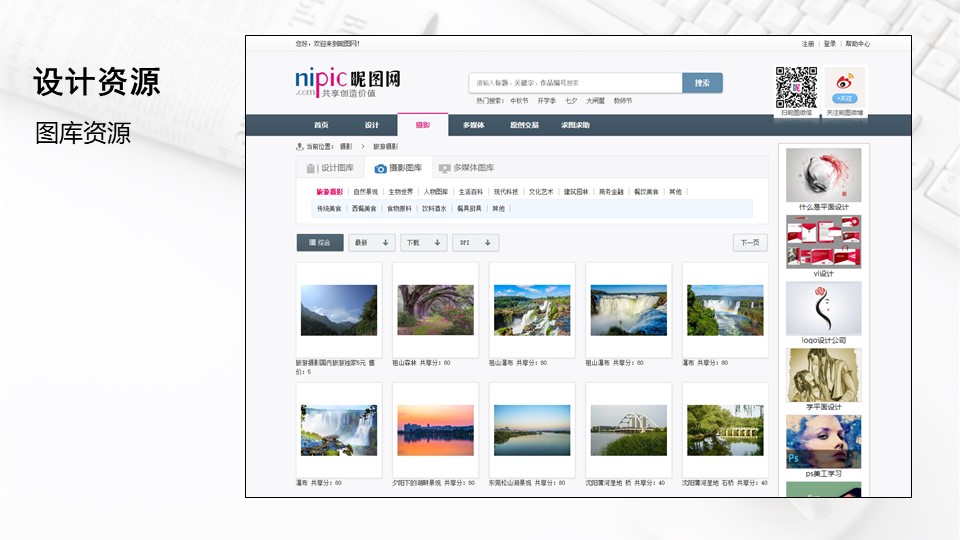Open the 求图求助 navigation item

[x=575, y=125]
